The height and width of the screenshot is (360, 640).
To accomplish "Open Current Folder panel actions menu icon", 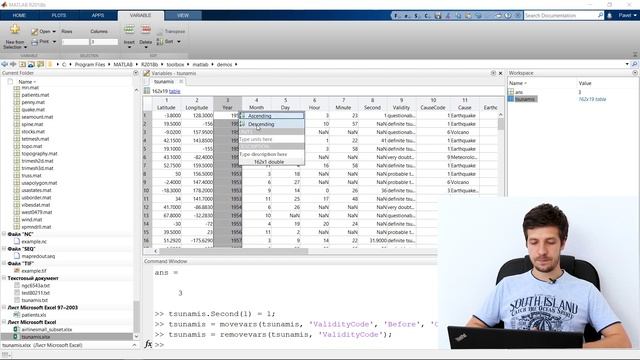I will pos(136,73).
